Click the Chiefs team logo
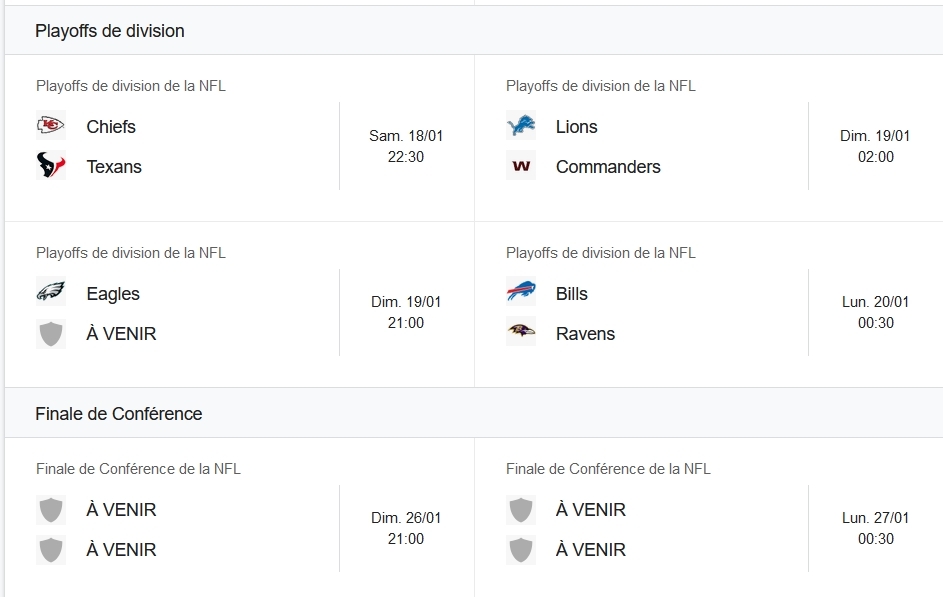The width and height of the screenshot is (943, 597). coord(51,126)
